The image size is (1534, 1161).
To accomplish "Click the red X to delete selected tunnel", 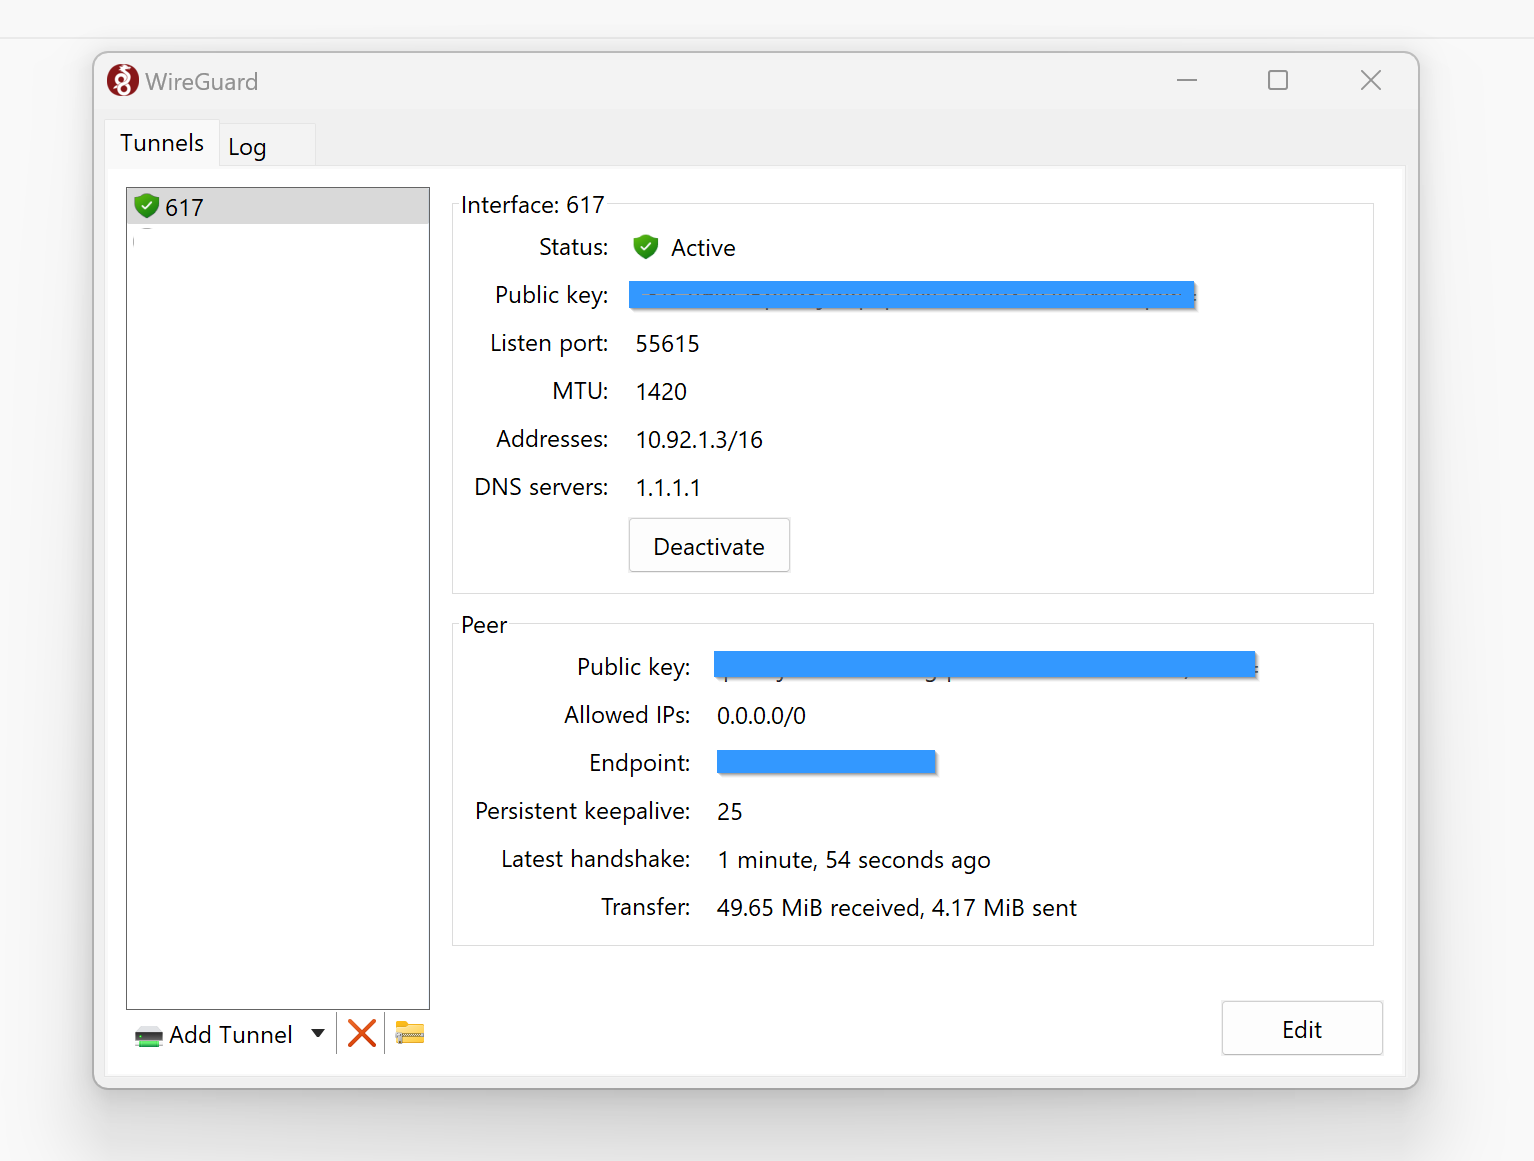I will click(x=361, y=1033).
